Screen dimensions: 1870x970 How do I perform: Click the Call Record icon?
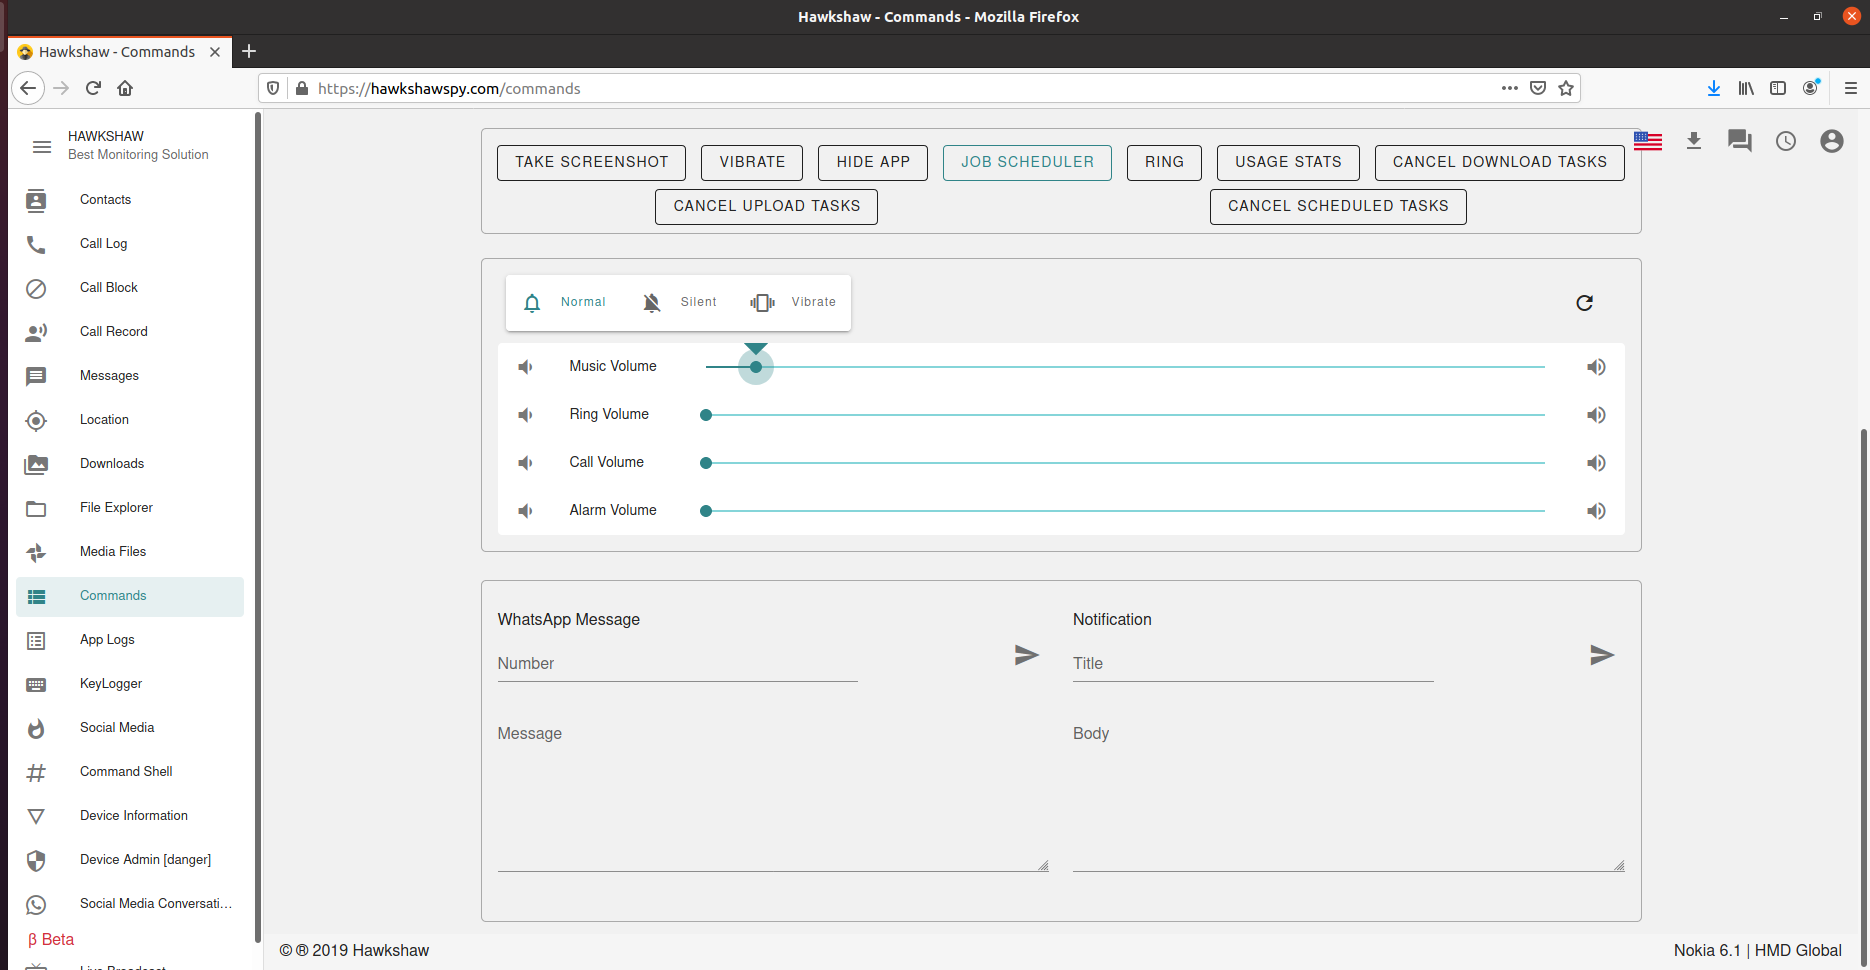36,333
